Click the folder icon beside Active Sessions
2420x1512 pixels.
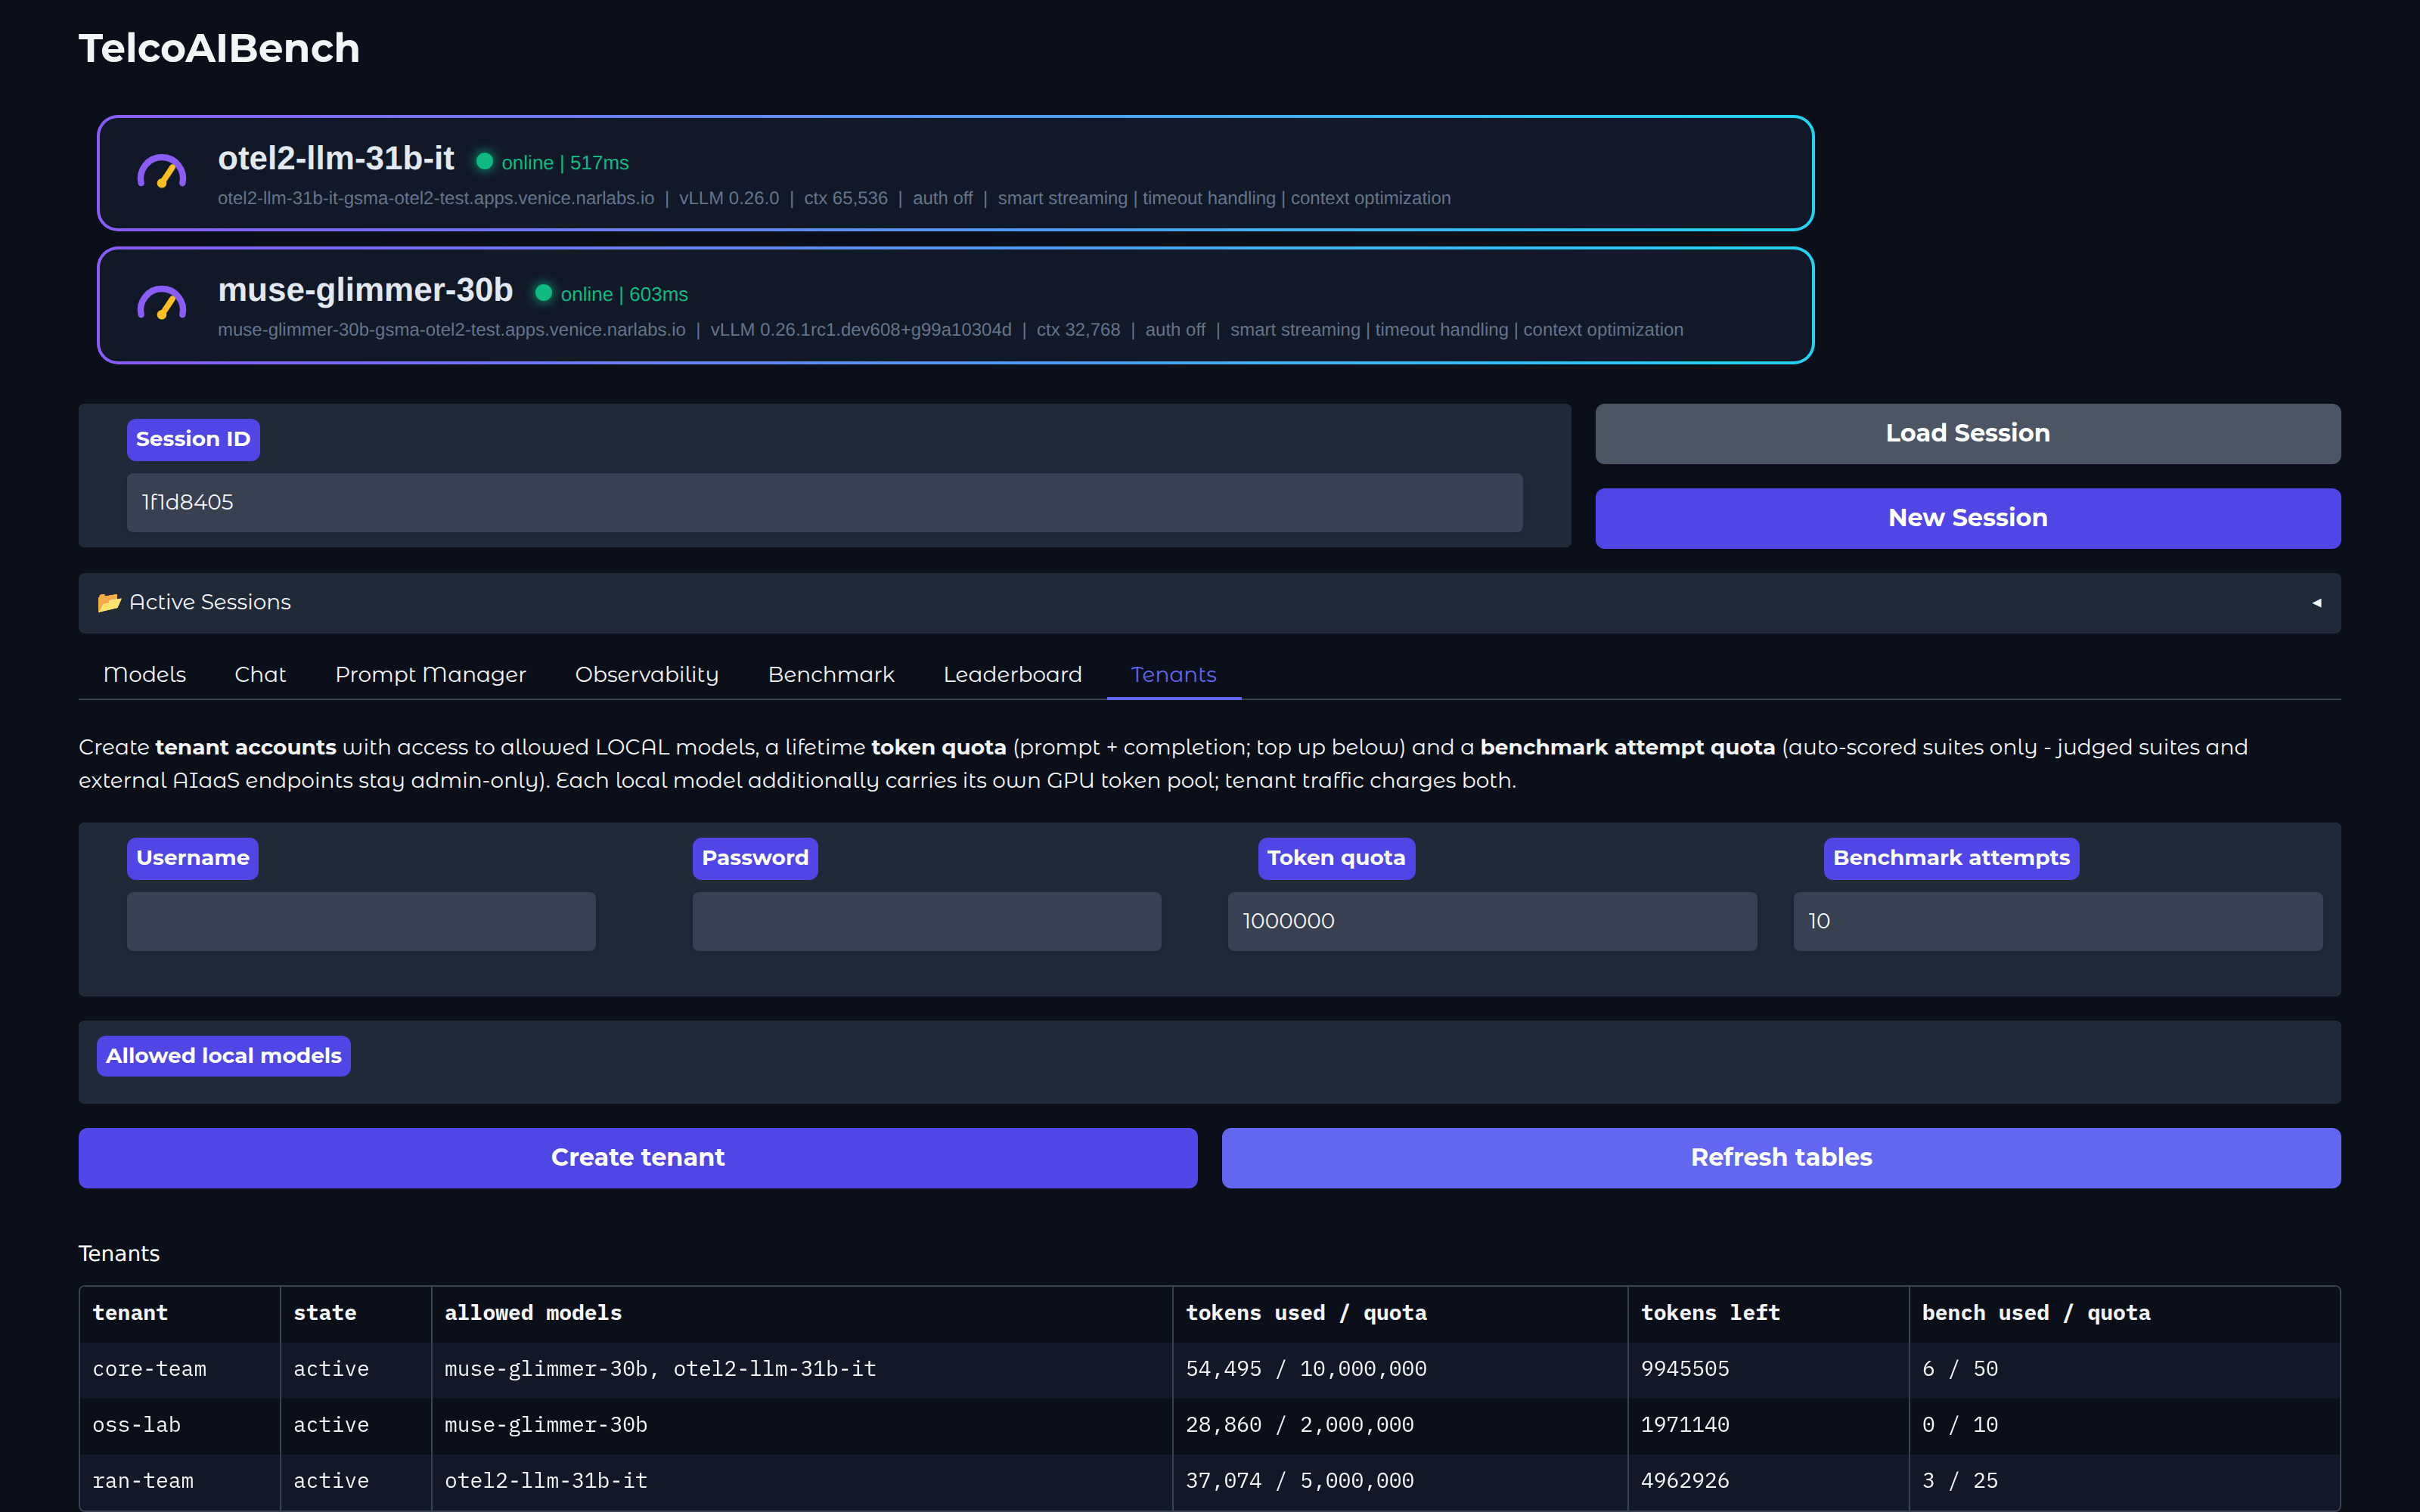109,602
